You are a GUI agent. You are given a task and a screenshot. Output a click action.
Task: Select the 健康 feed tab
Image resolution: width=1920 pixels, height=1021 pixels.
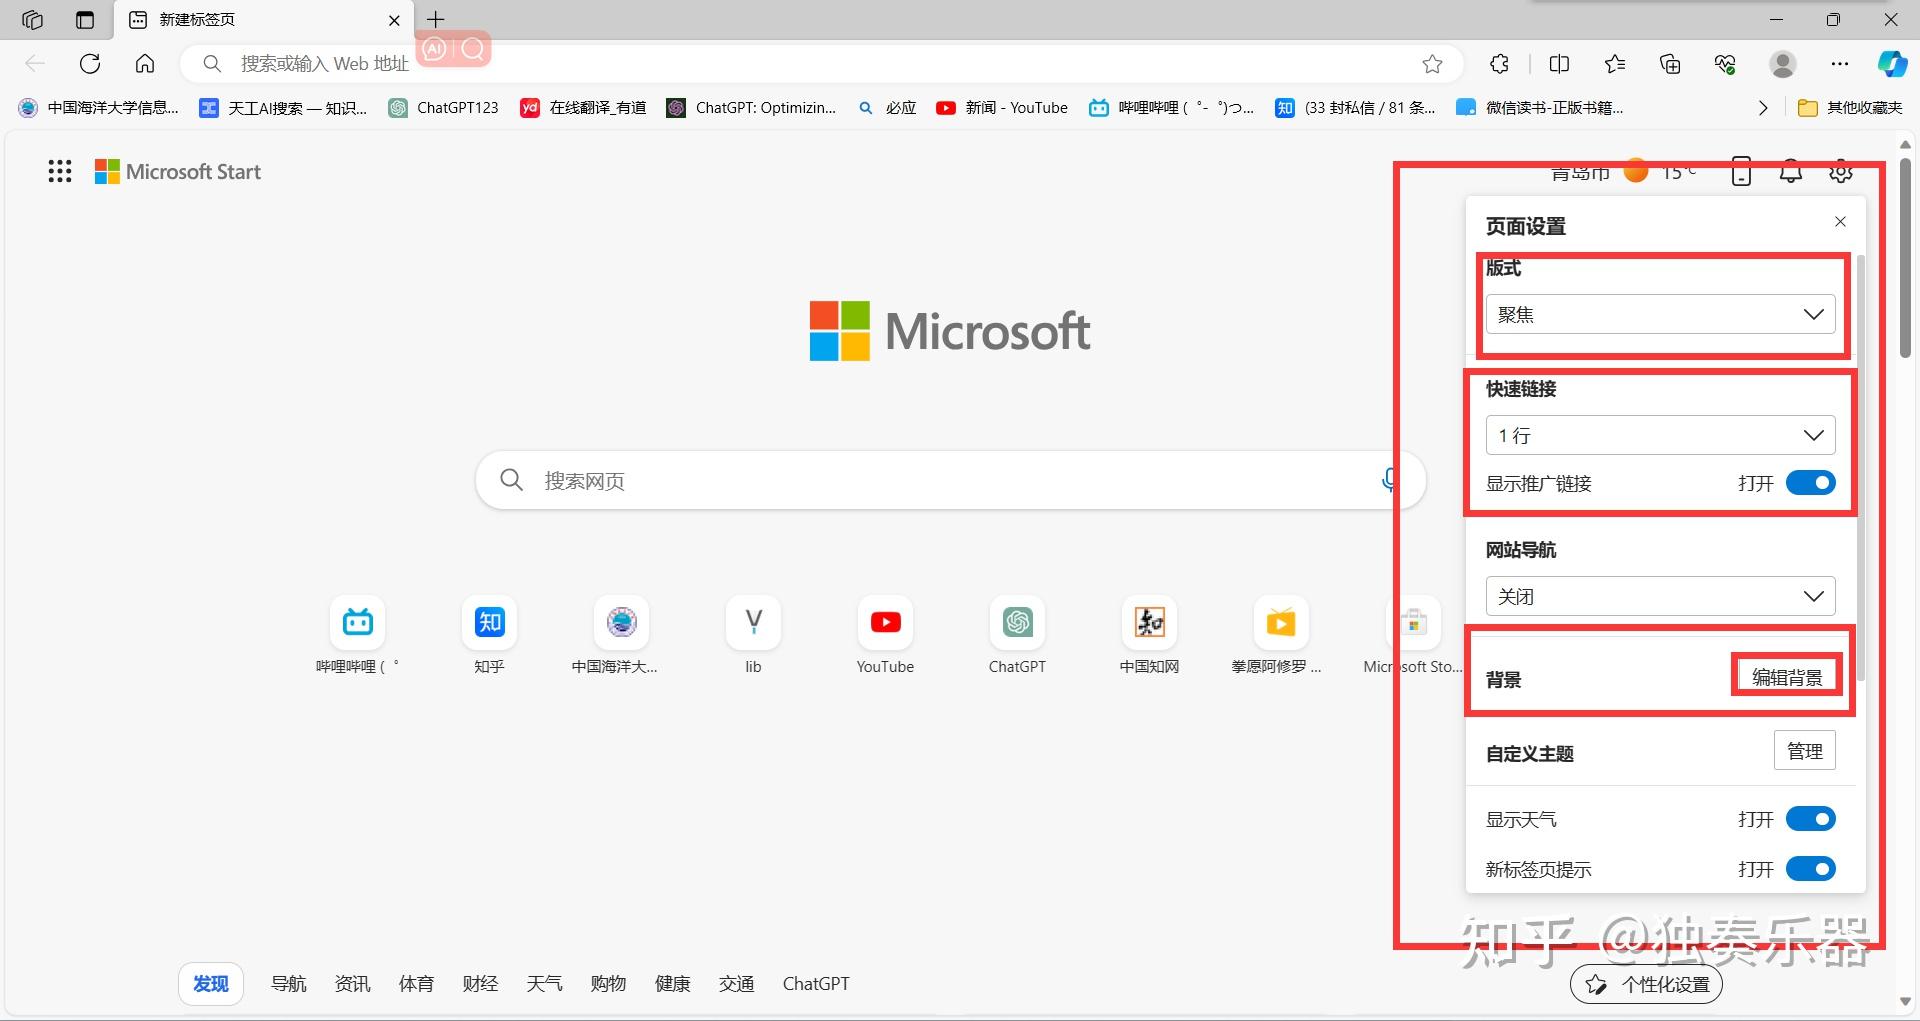tap(673, 984)
